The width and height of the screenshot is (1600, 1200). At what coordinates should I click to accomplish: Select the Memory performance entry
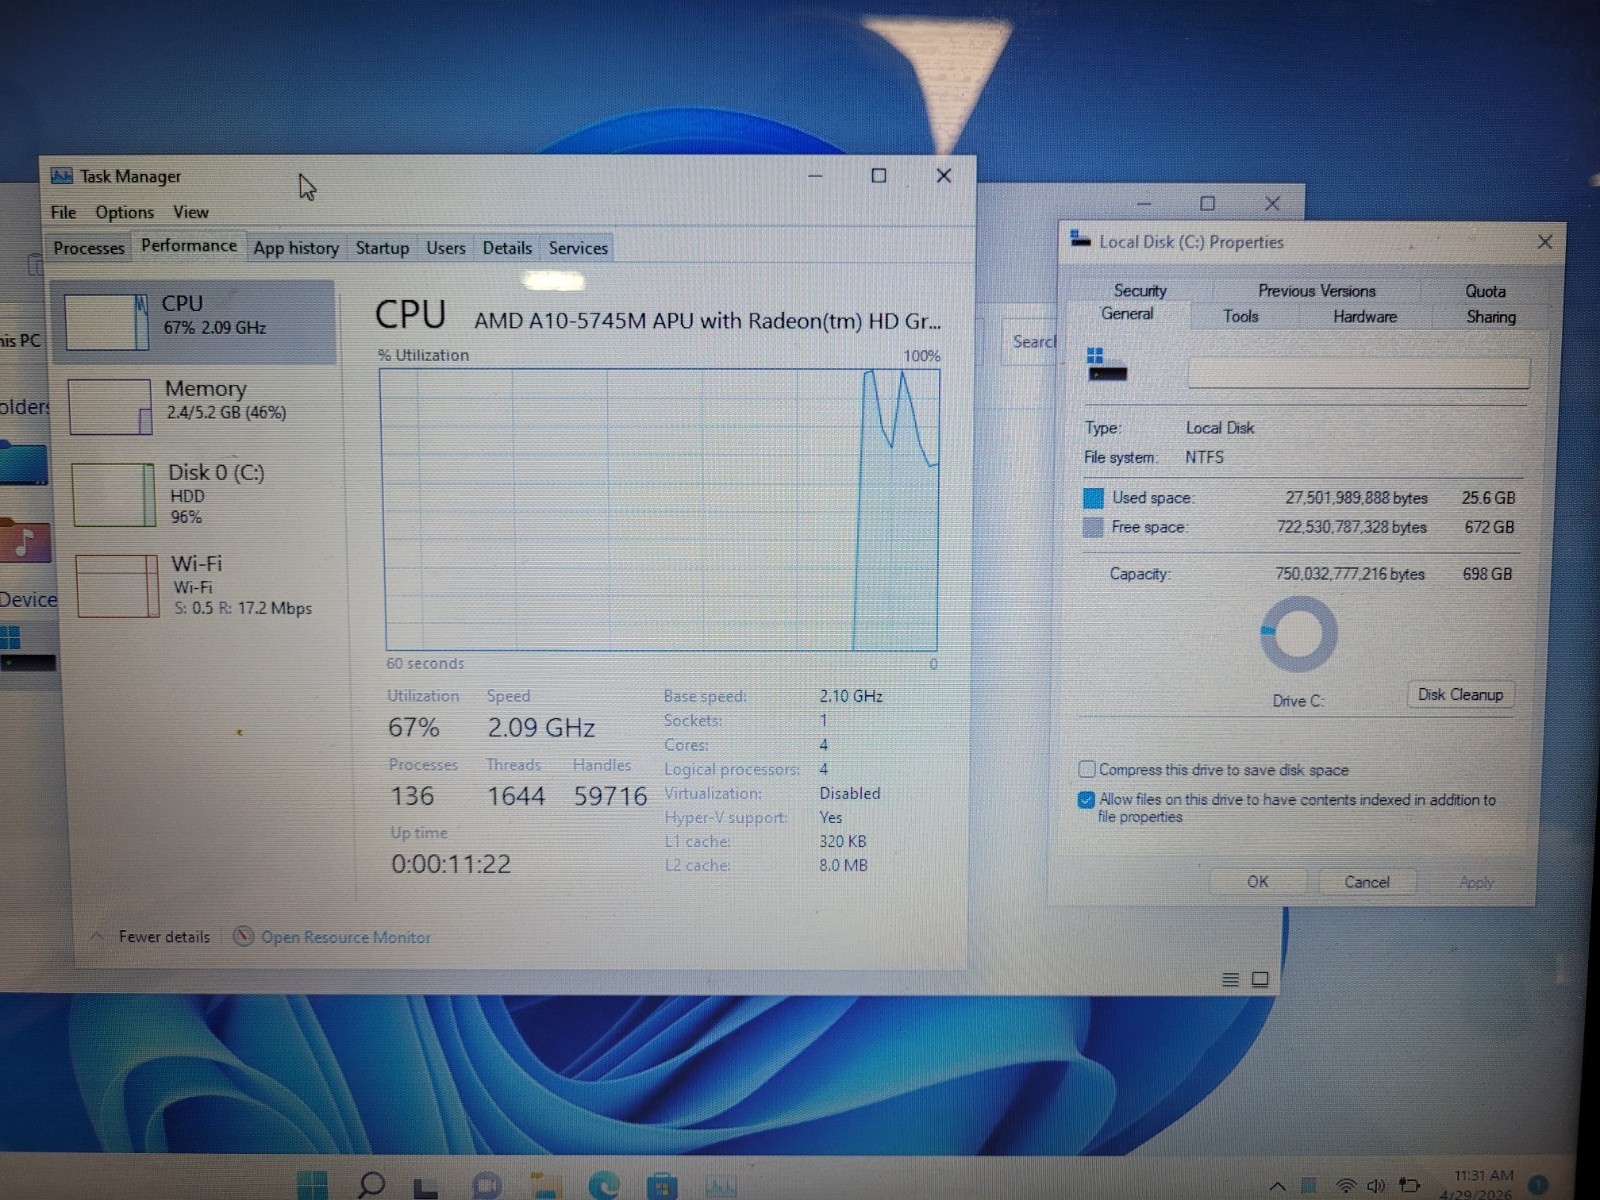click(x=198, y=405)
